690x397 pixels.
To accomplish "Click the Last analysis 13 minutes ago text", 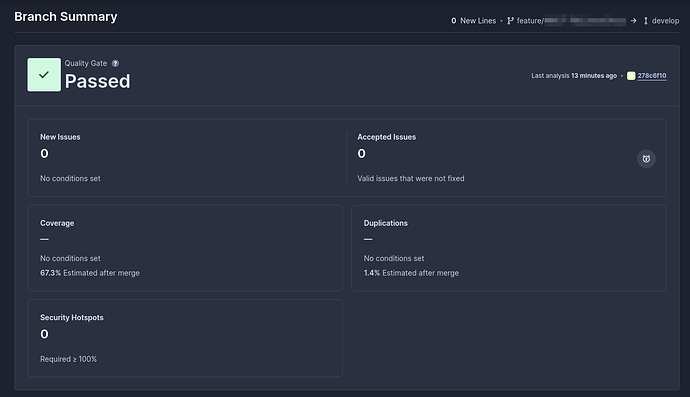I will point(574,76).
